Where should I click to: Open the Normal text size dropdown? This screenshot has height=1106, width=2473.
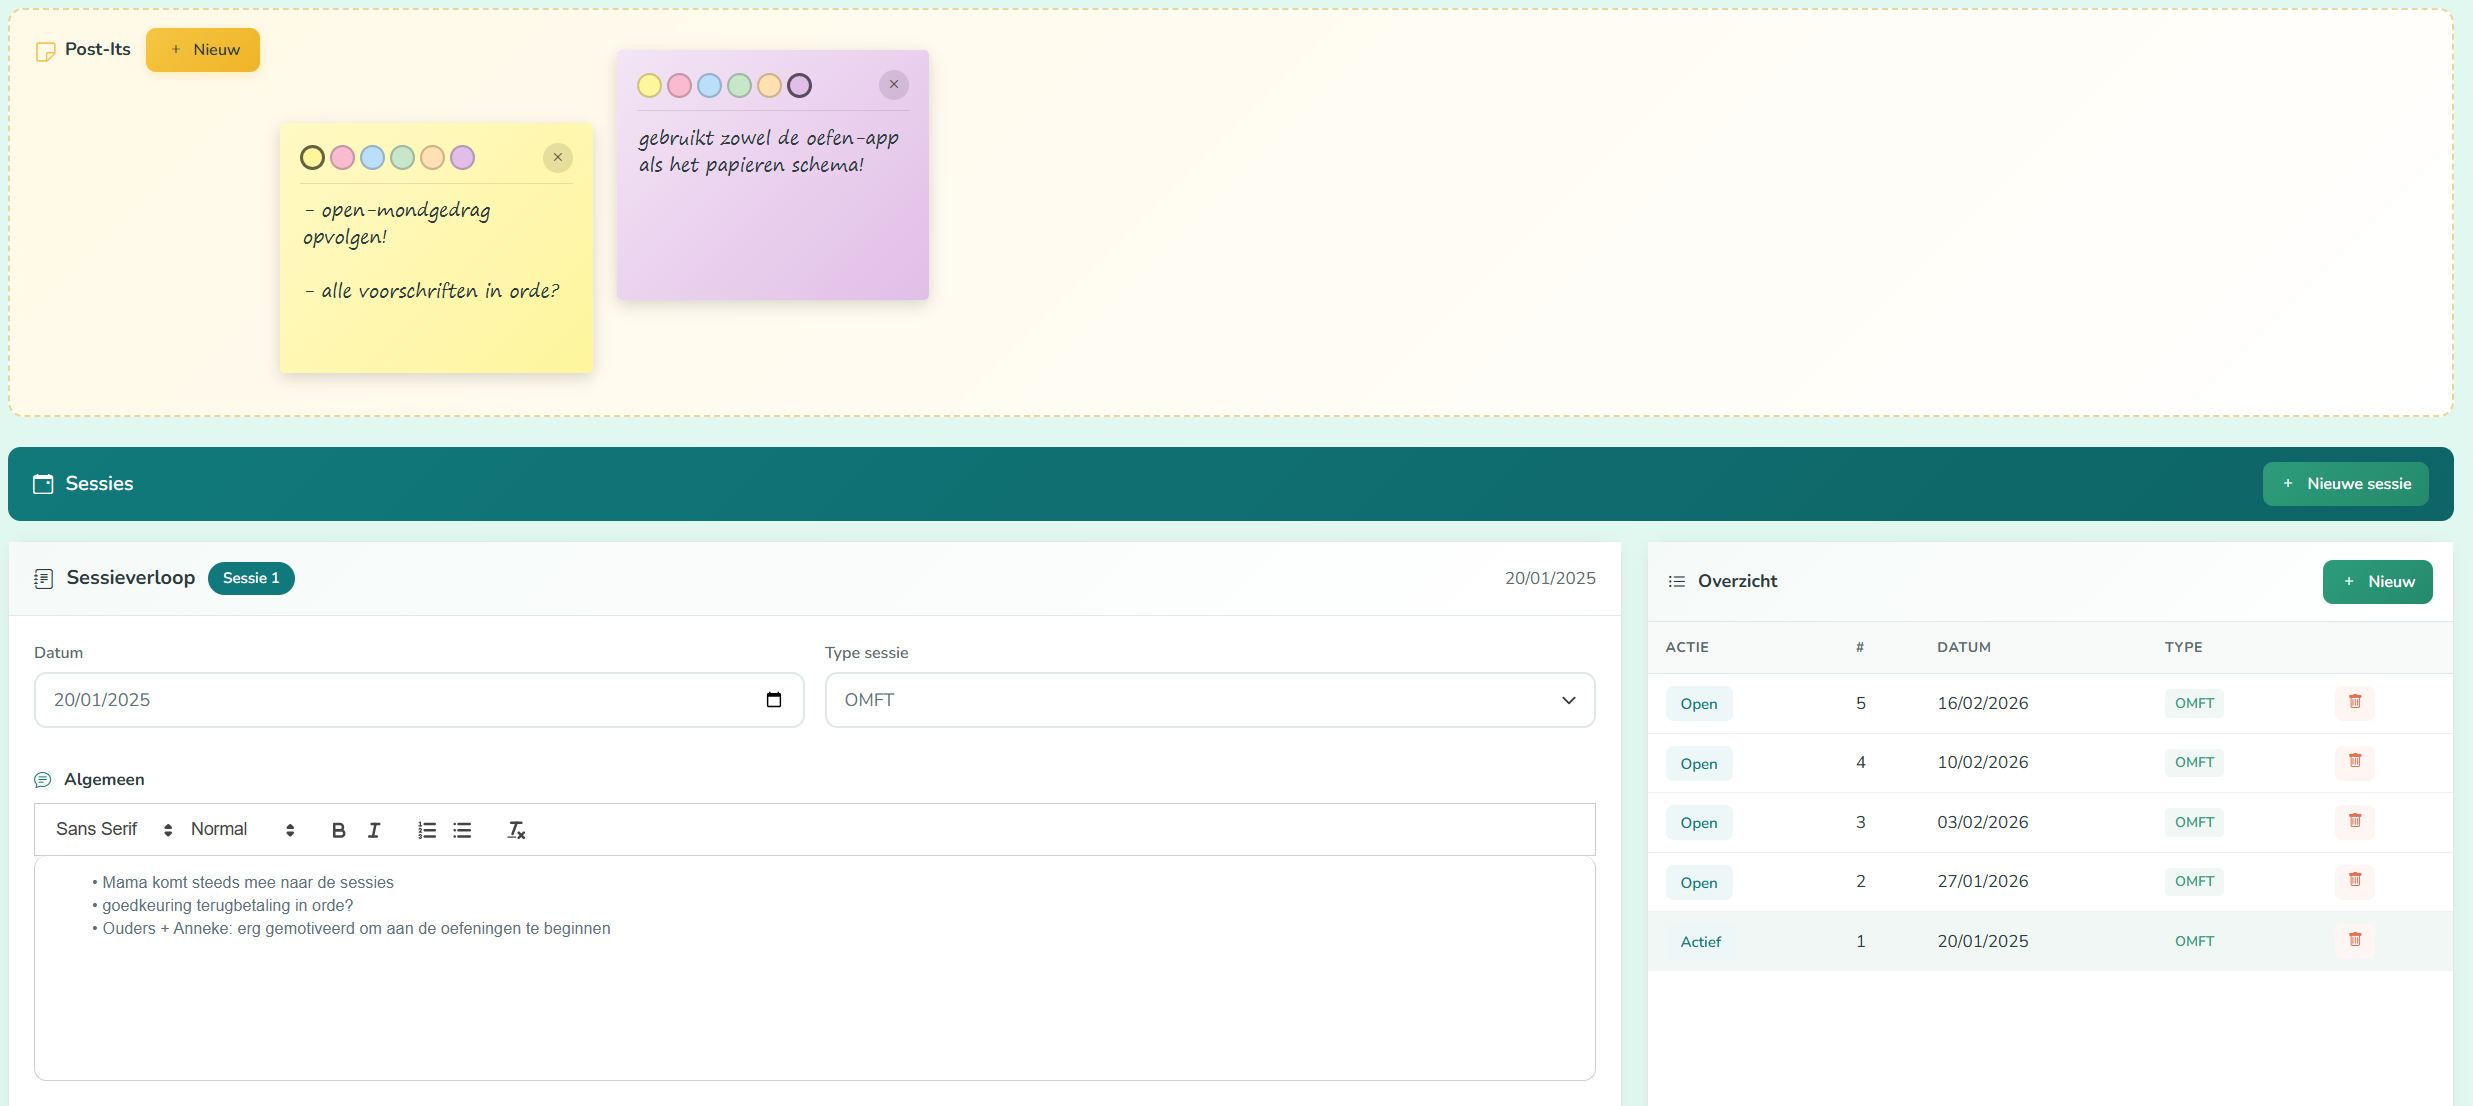(x=242, y=830)
